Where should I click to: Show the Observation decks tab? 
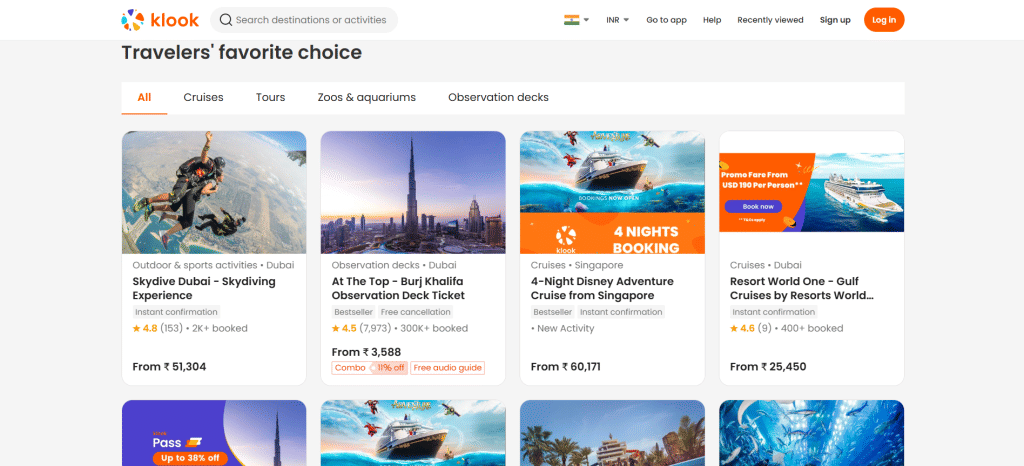(498, 97)
